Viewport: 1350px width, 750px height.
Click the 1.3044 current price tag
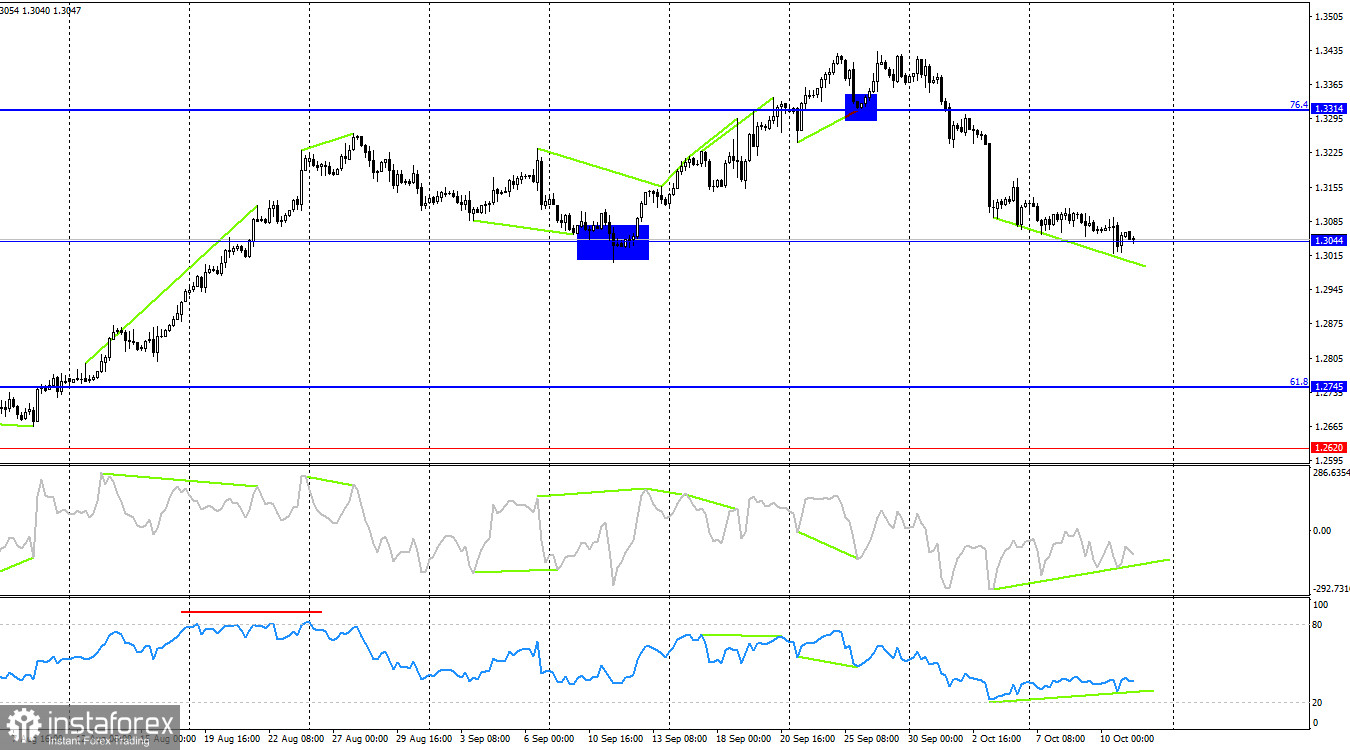coord(1329,240)
